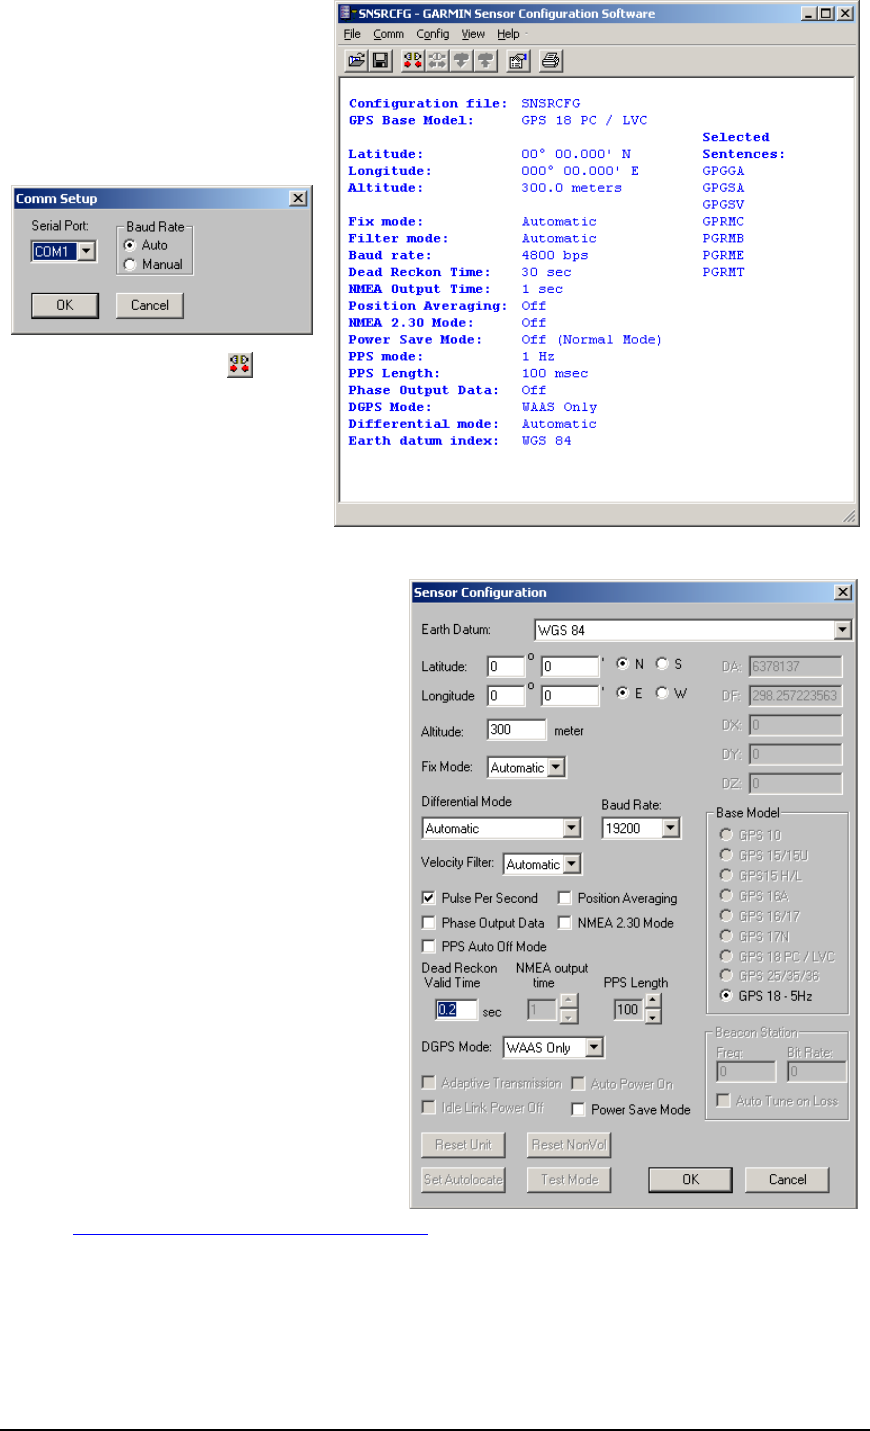Select Auto baud rate in Comm Setup
The height and width of the screenshot is (1431, 870).
click(x=130, y=245)
